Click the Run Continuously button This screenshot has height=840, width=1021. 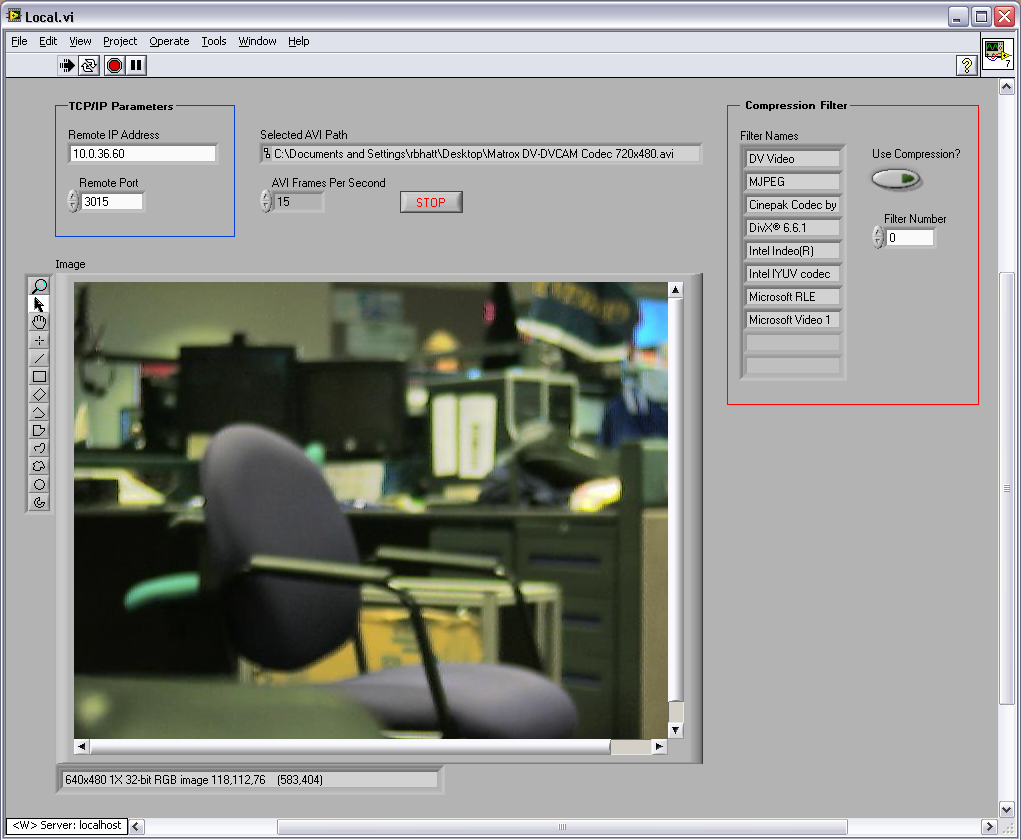coord(89,65)
